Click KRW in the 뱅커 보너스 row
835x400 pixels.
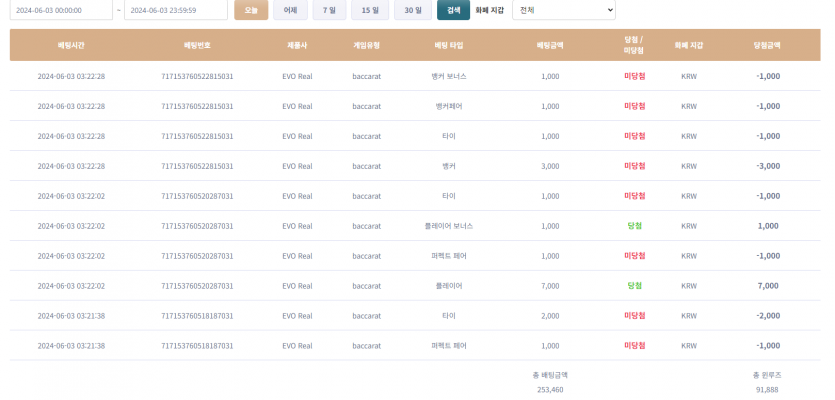689,76
